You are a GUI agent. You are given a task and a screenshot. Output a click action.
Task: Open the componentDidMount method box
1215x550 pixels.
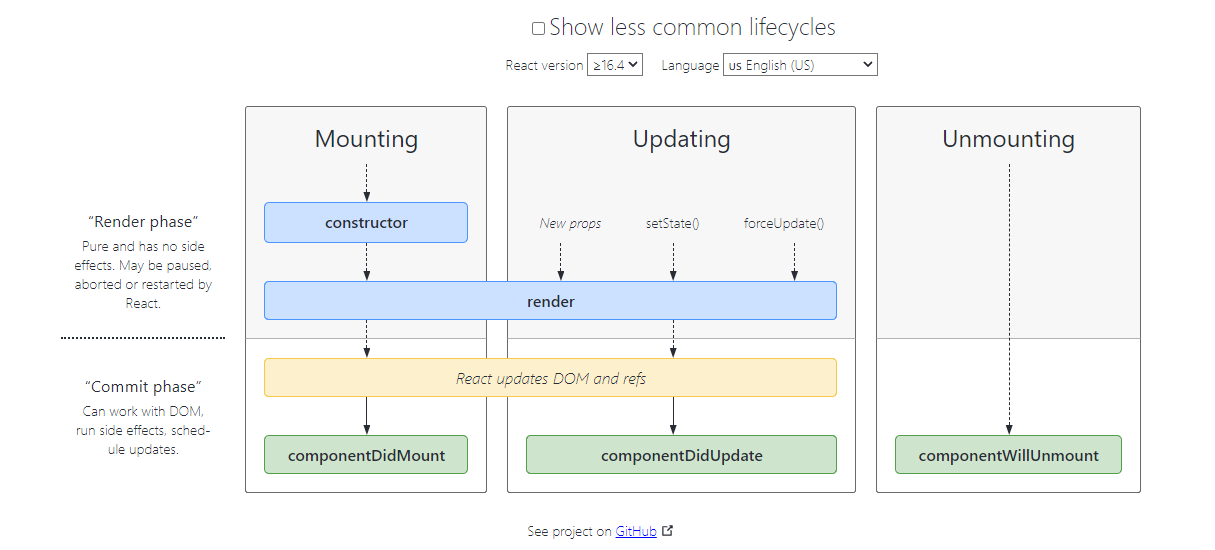pyautogui.click(x=366, y=455)
